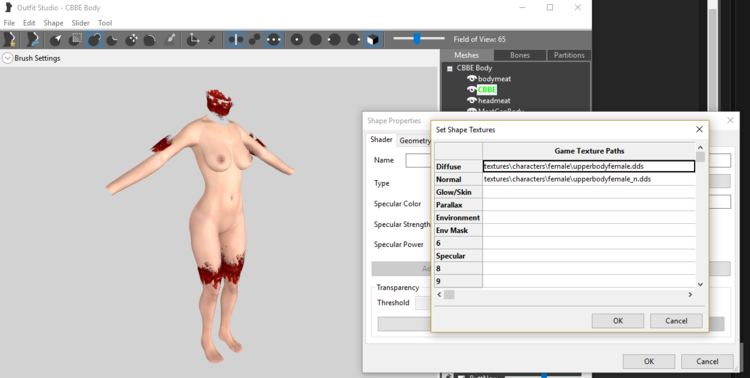Click OK in Shape Properties dialog
The image size is (750, 378).
[x=649, y=361]
